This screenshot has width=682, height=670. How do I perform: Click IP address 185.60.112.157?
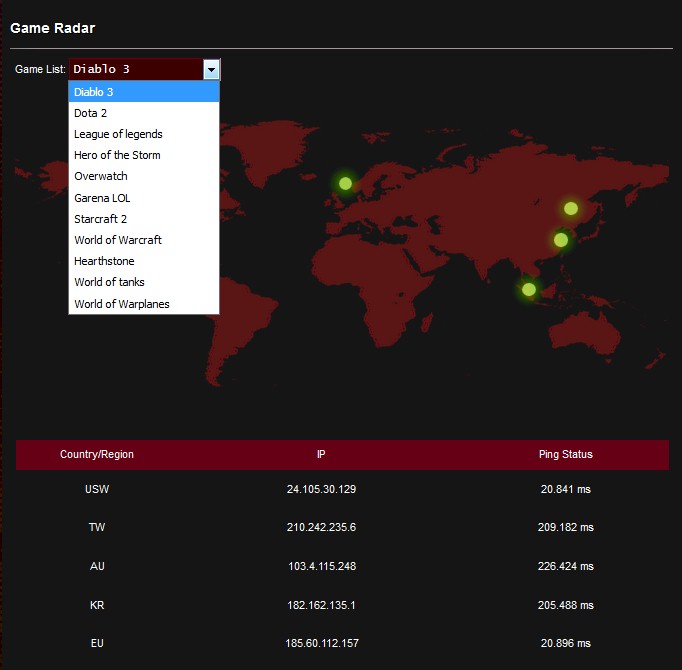[322, 643]
